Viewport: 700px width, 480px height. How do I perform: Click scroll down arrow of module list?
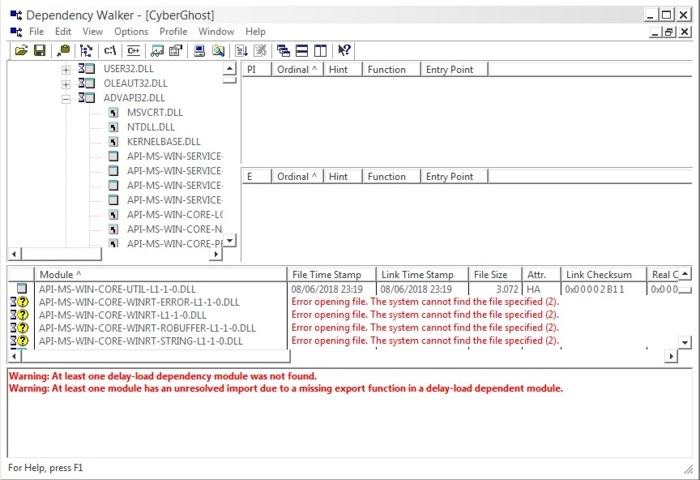(685, 342)
